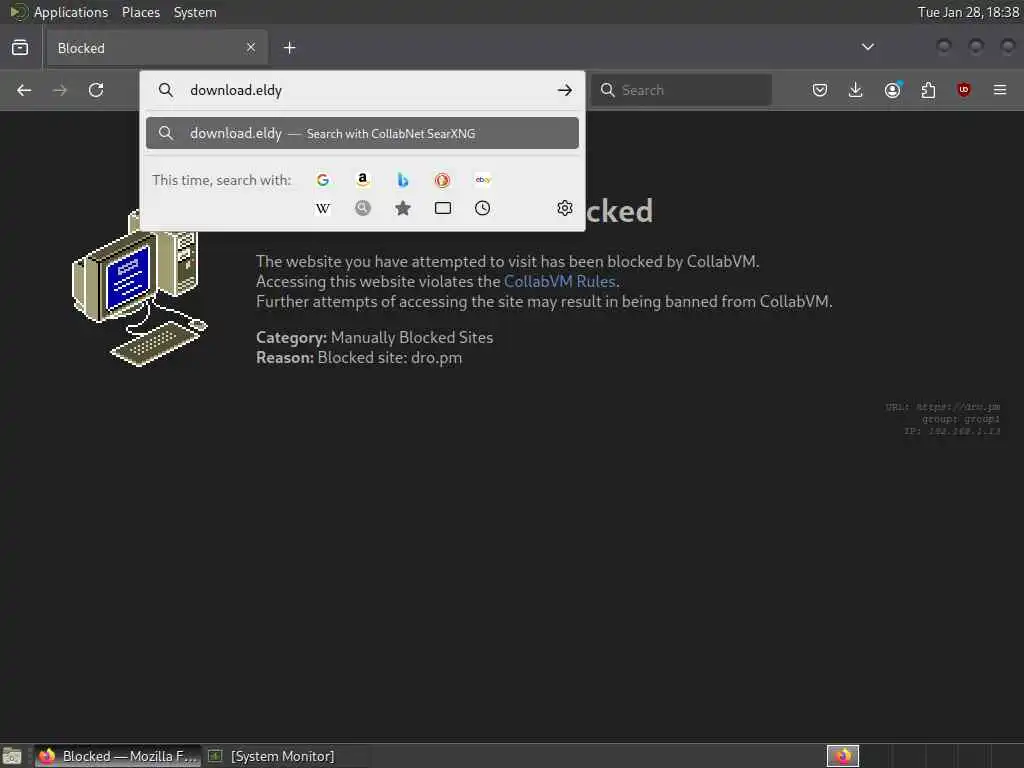Open System Monitor from the taskbar
Image resolution: width=1024 pixels, height=768 pixels.
[271, 756]
